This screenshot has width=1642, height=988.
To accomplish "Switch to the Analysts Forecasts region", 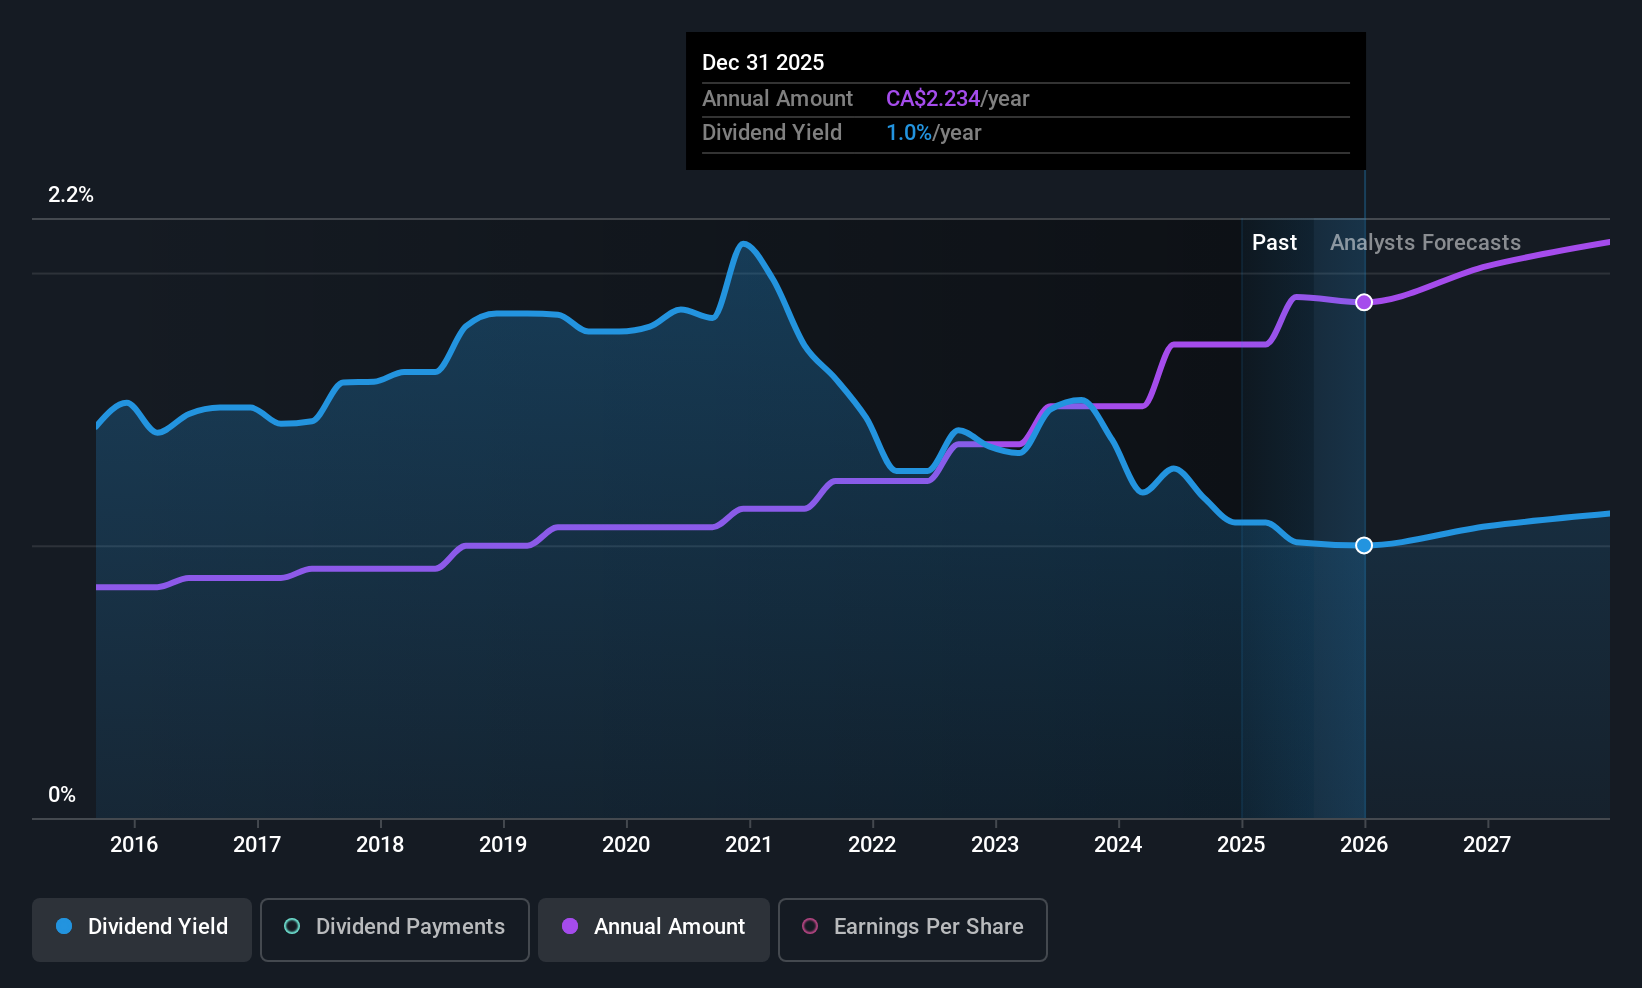I will pyautogui.click(x=1424, y=242).
